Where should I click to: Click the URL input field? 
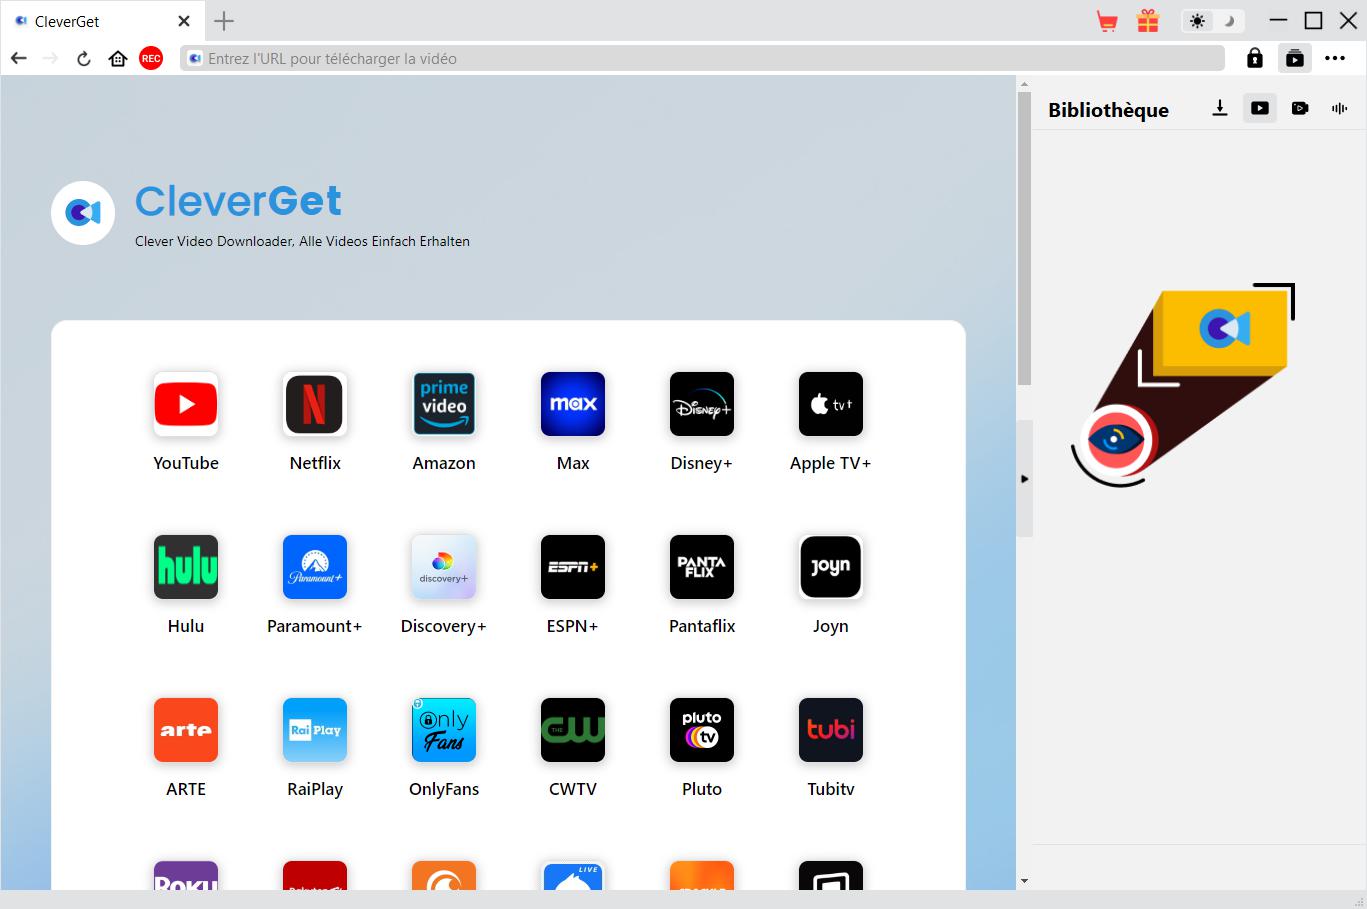[x=700, y=59]
